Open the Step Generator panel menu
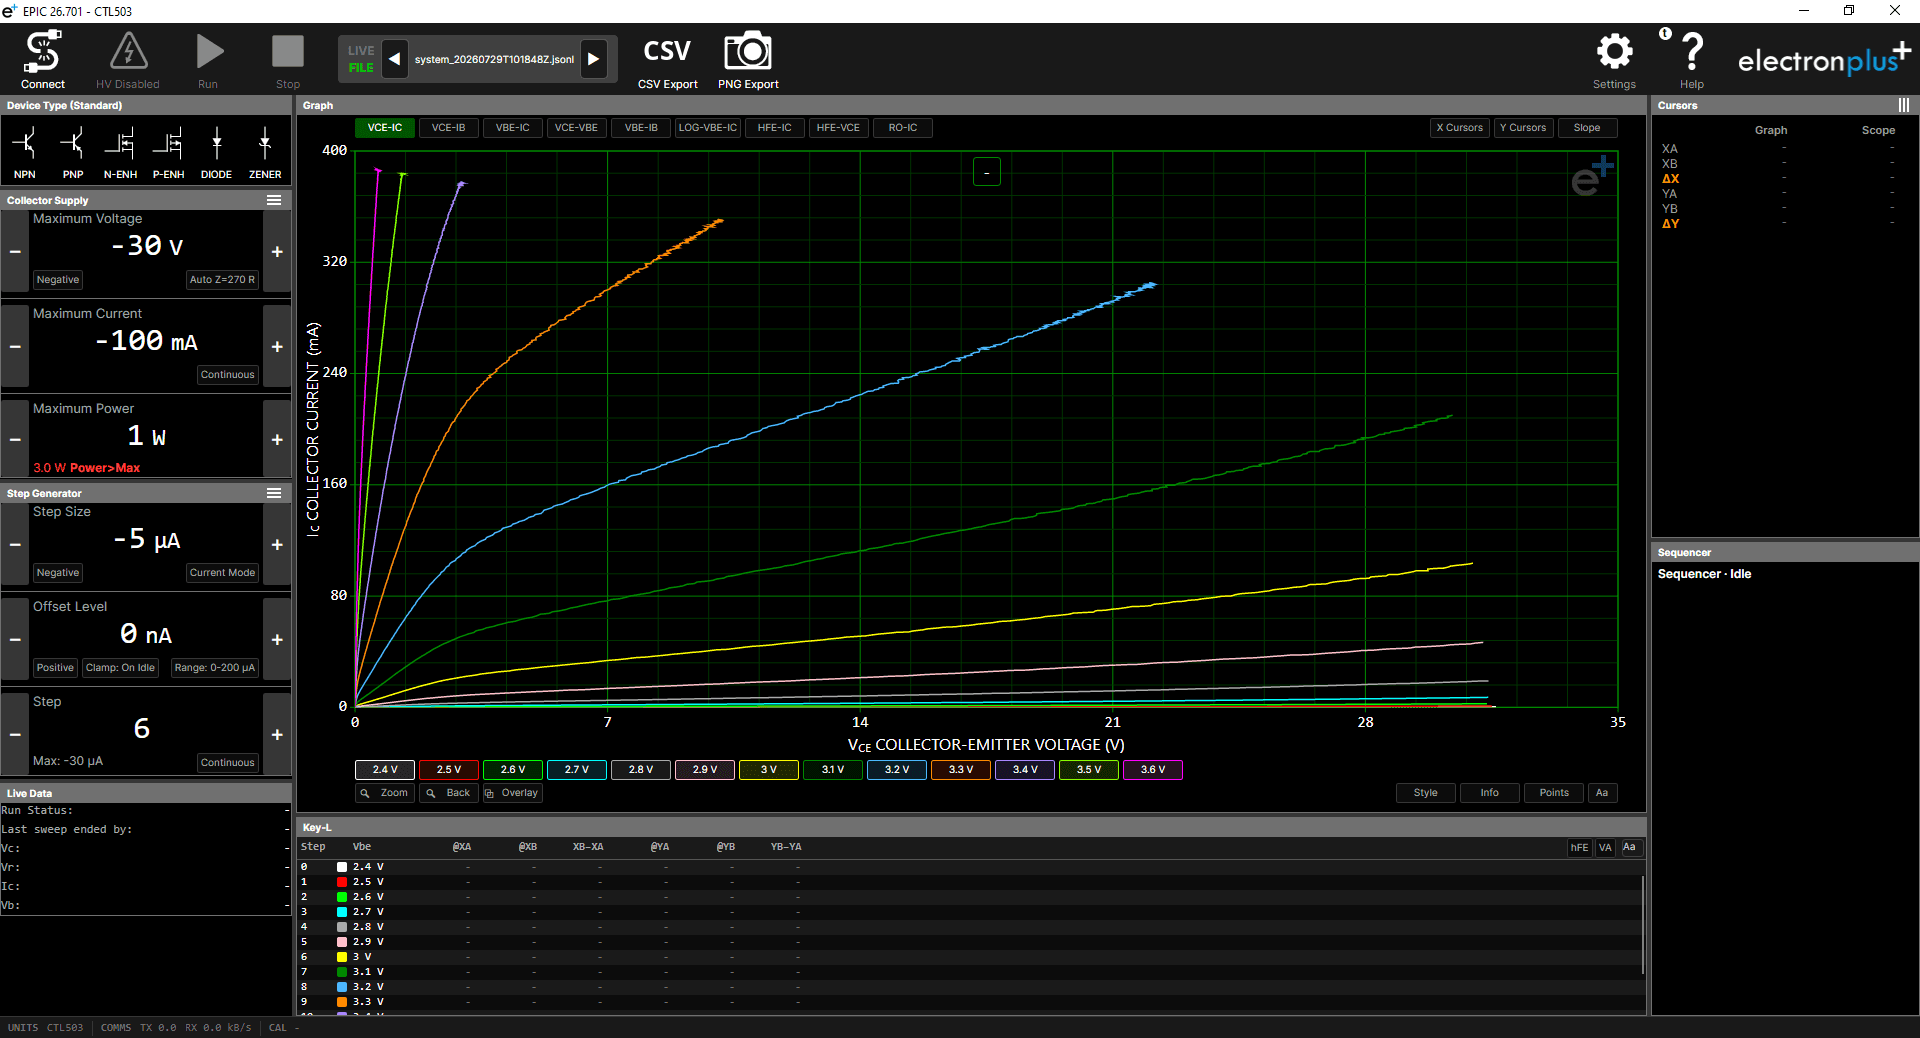This screenshot has height=1038, width=1920. pyautogui.click(x=274, y=493)
